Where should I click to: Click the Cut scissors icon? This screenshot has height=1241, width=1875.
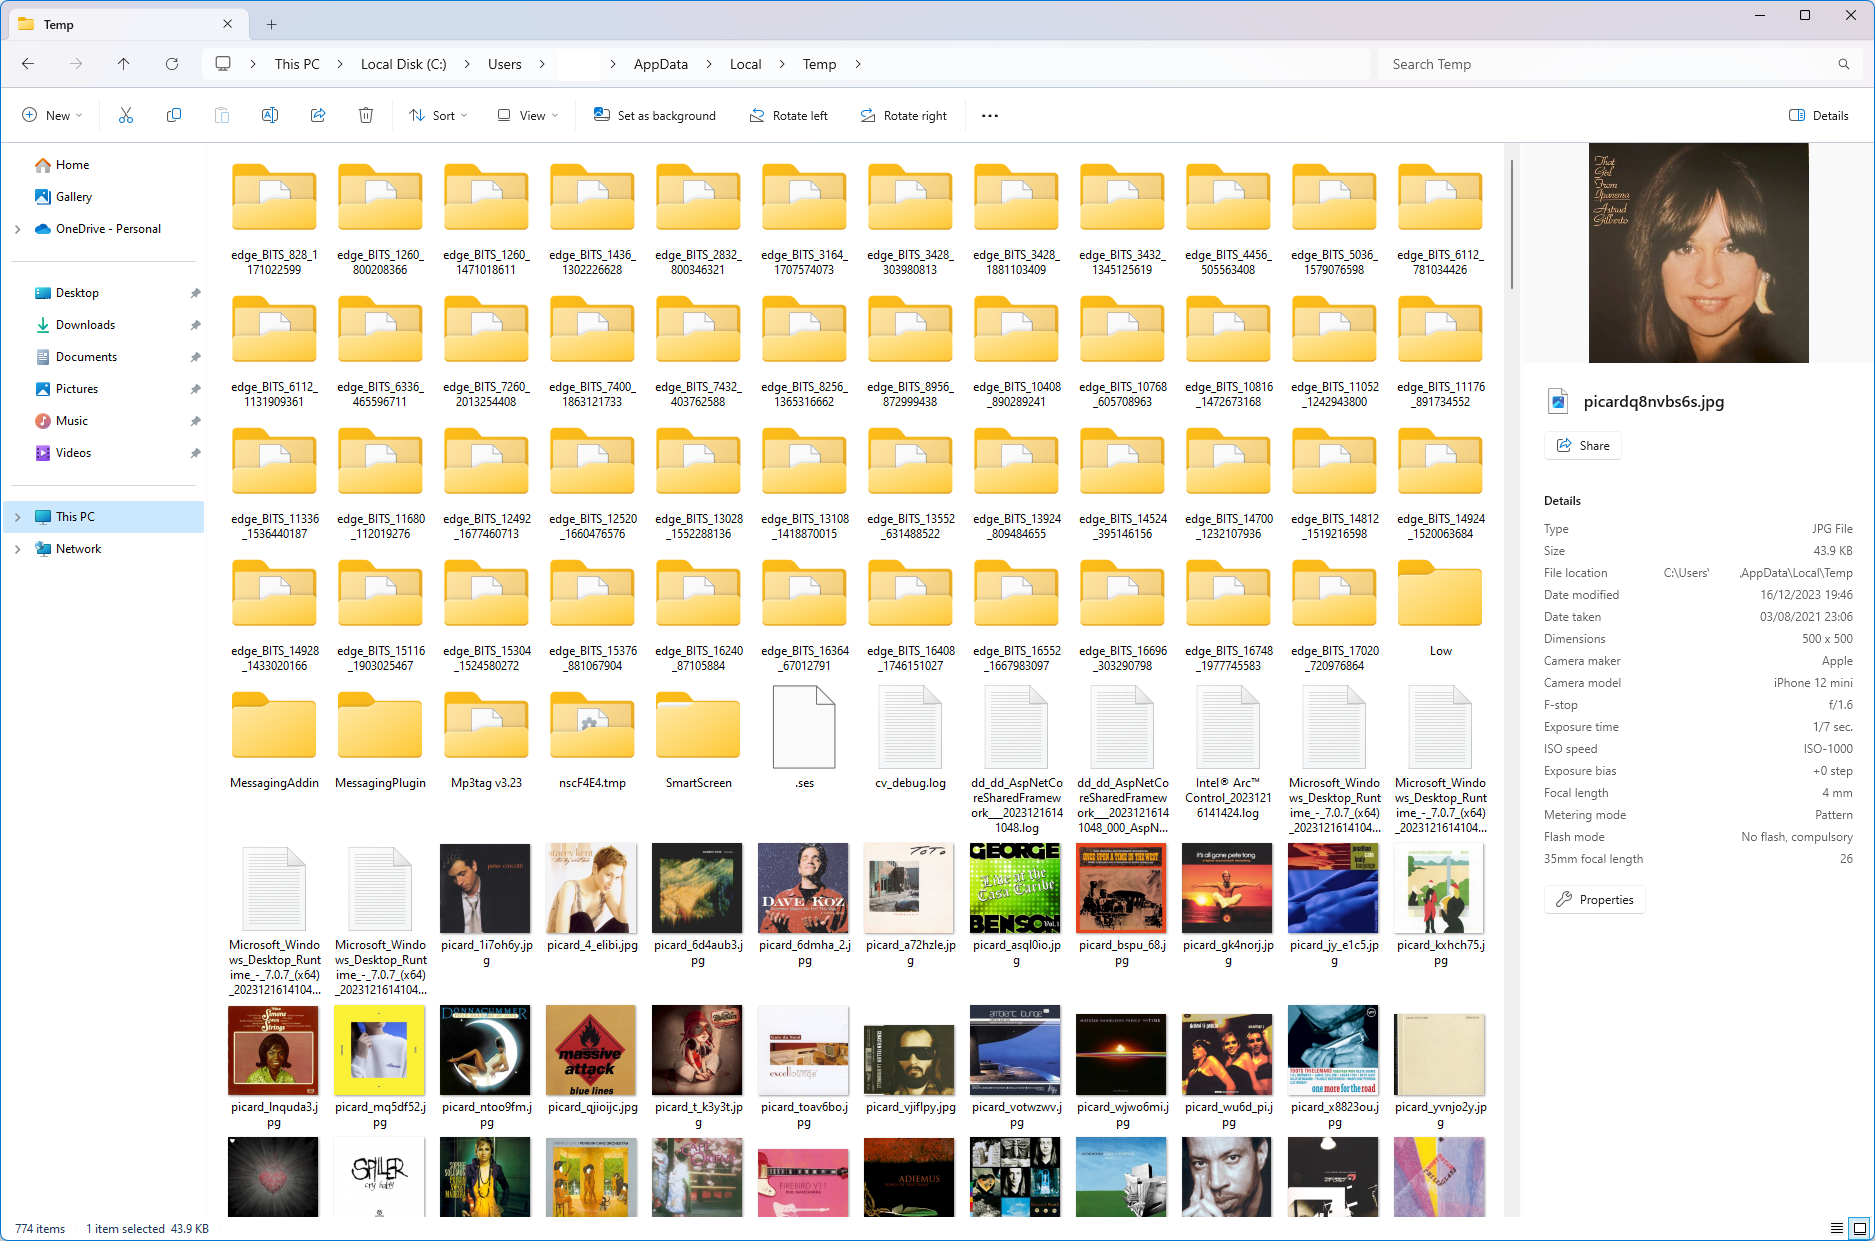pyautogui.click(x=126, y=116)
